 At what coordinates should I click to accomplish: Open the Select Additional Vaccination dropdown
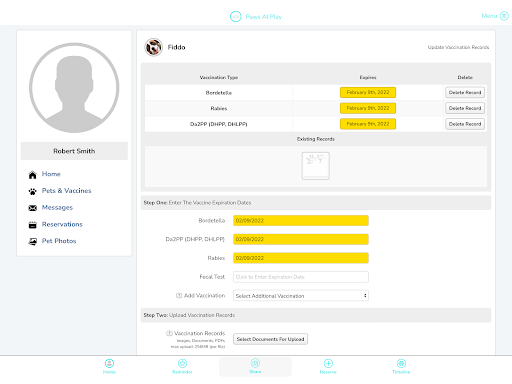click(x=301, y=296)
